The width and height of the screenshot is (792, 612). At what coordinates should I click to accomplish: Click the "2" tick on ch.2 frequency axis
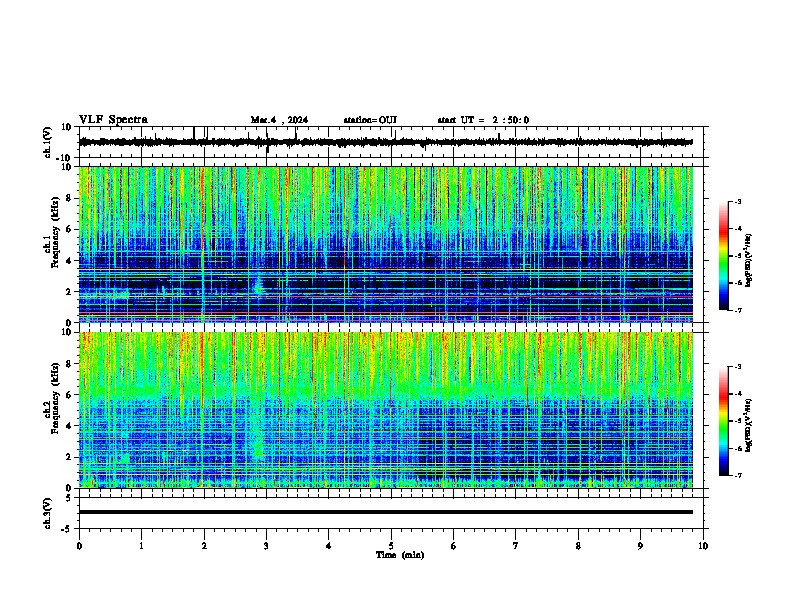[69, 457]
